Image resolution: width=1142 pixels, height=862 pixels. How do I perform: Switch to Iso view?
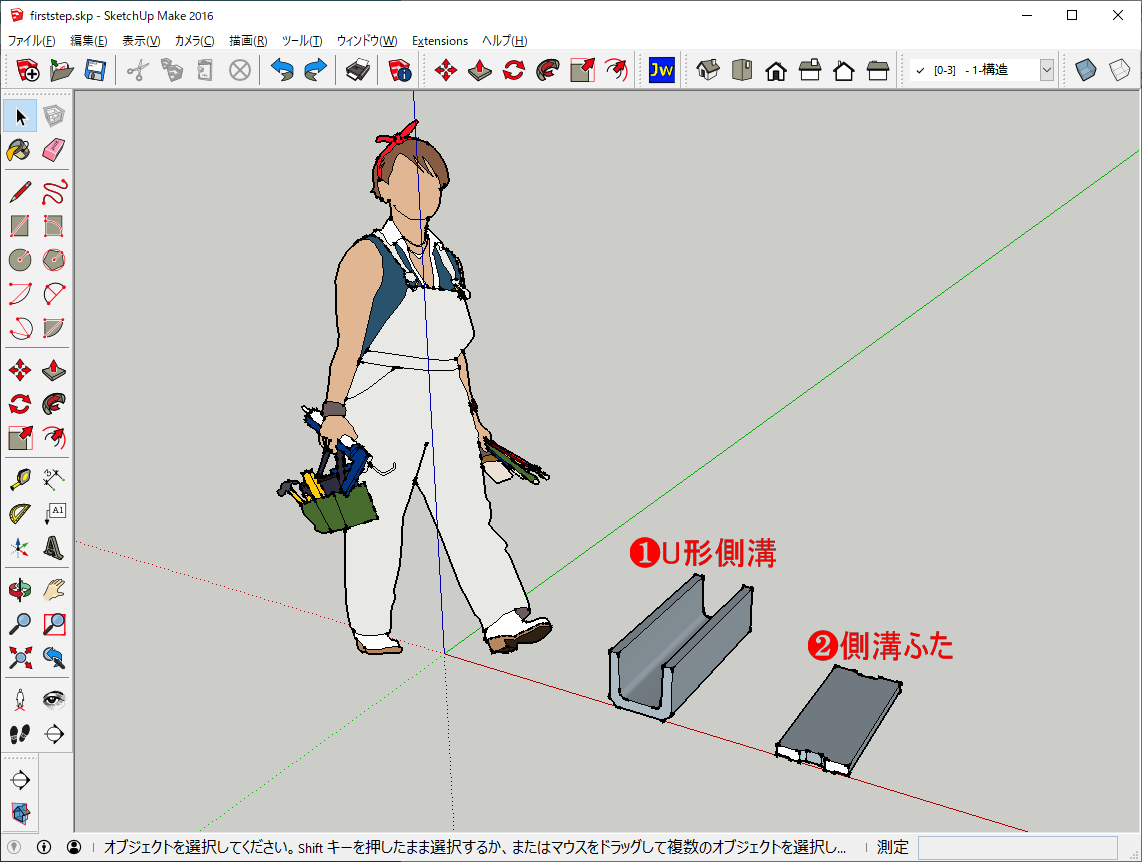[708, 71]
